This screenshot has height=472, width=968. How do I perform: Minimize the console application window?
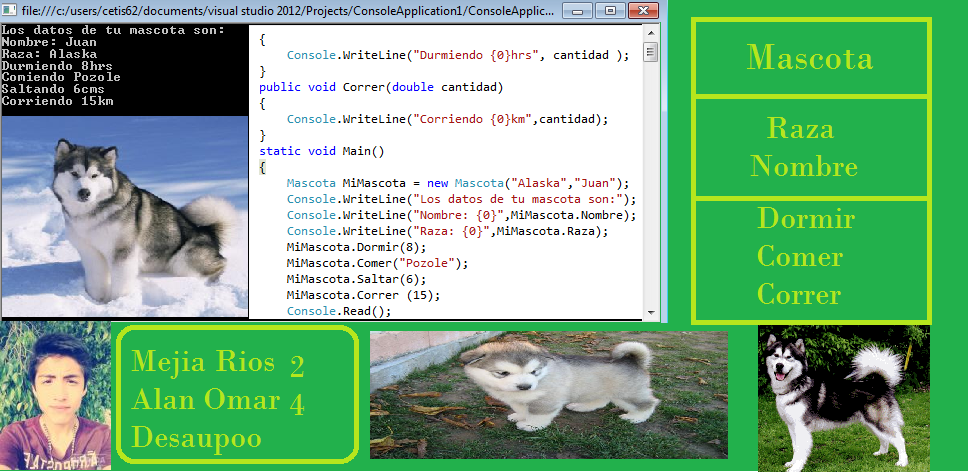coord(578,10)
